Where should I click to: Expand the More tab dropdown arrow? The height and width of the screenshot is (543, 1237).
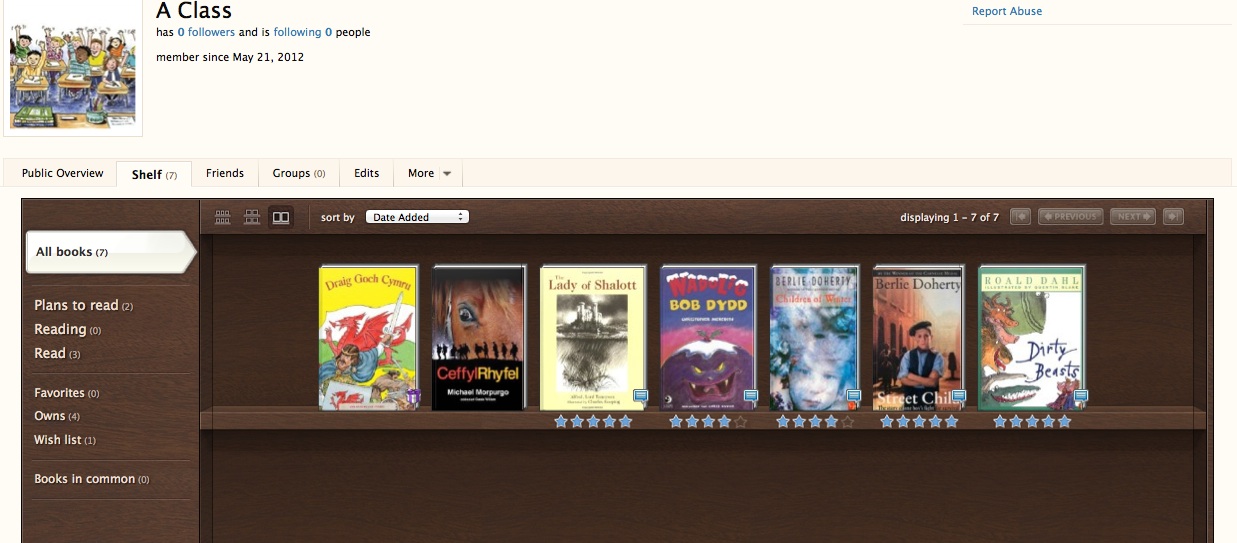pos(447,174)
